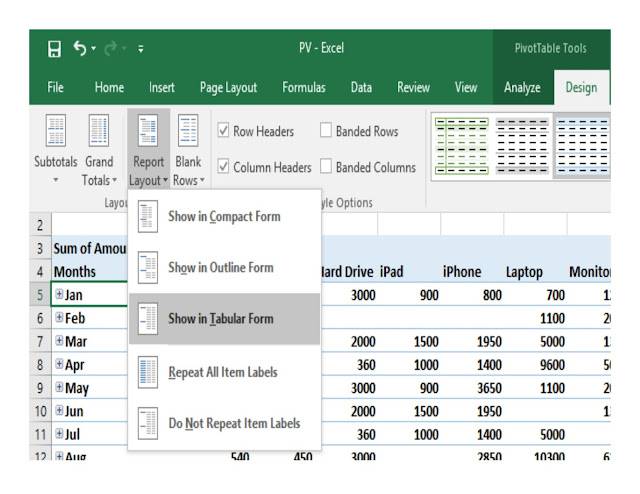Uncheck the Column Headers checkbox
The image size is (640, 494).
click(223, 167)
